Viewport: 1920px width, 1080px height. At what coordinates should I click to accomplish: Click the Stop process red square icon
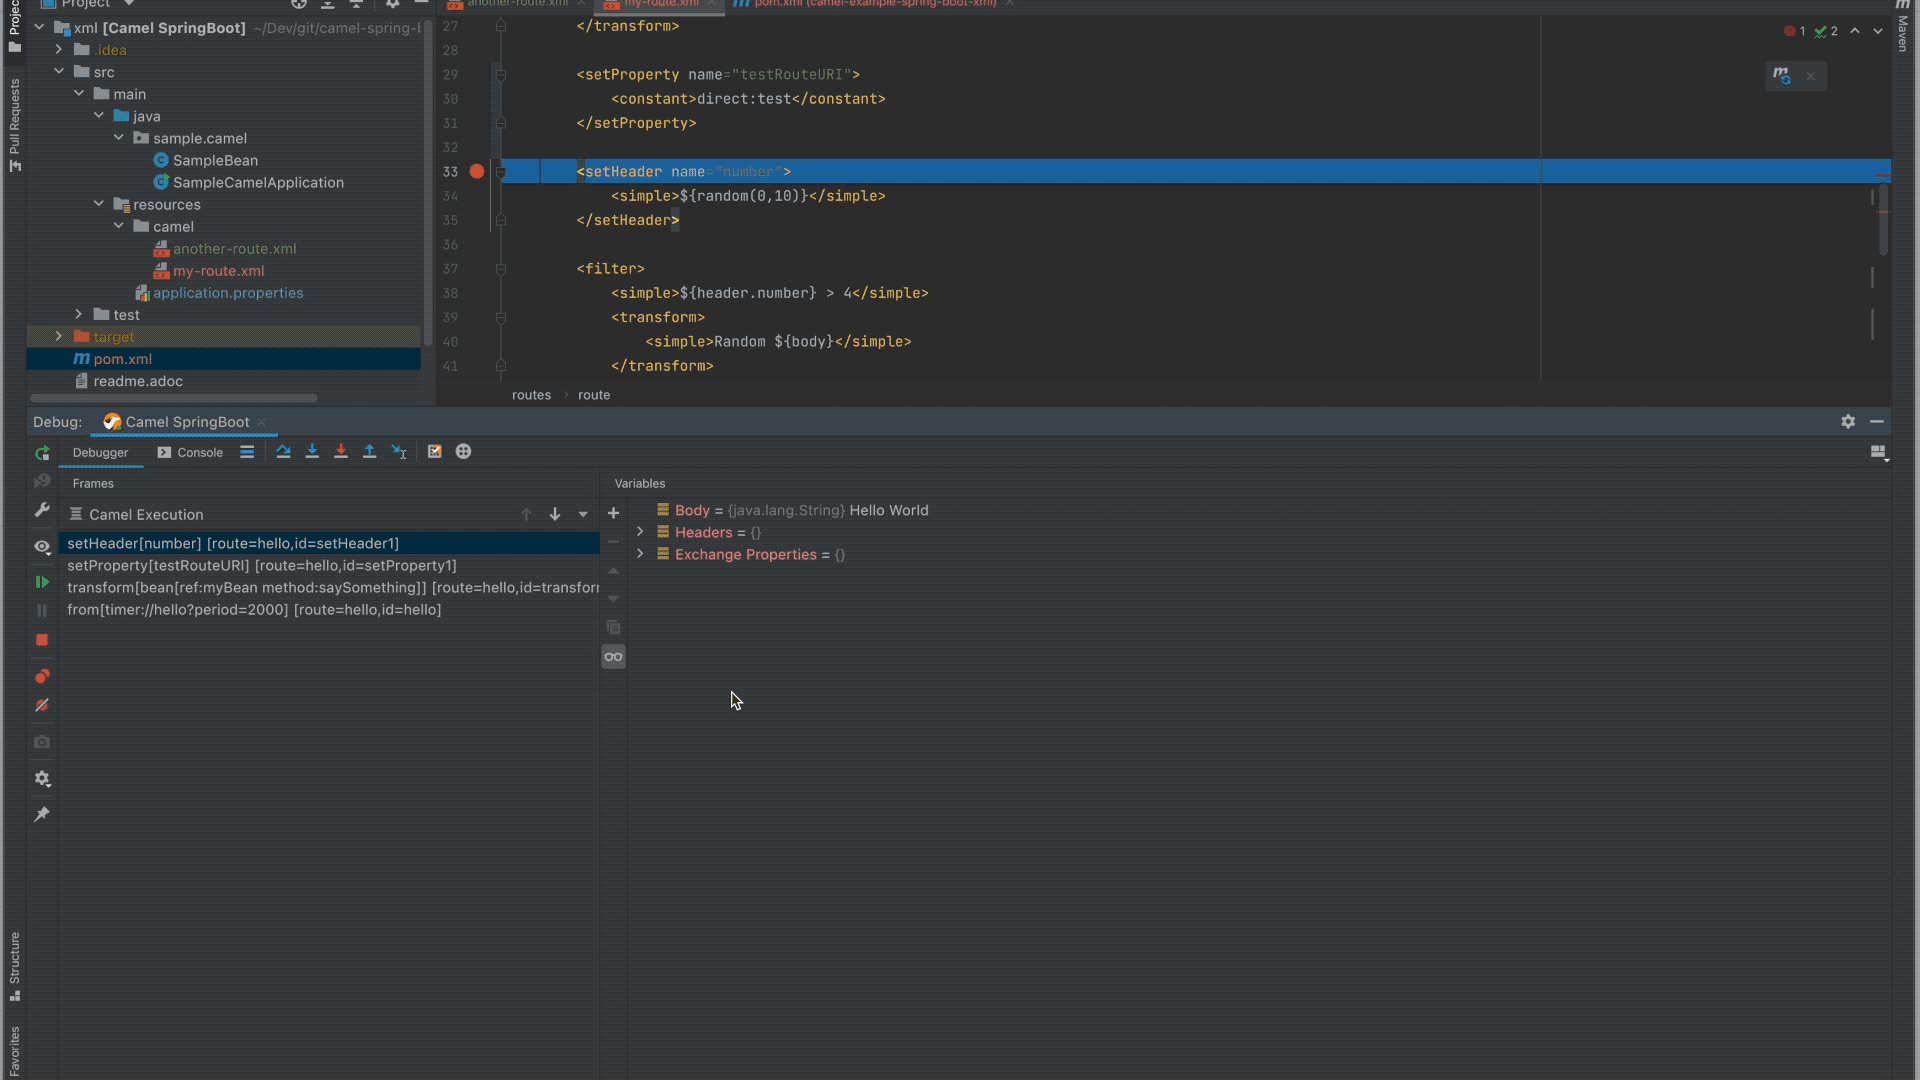[42, 640]
